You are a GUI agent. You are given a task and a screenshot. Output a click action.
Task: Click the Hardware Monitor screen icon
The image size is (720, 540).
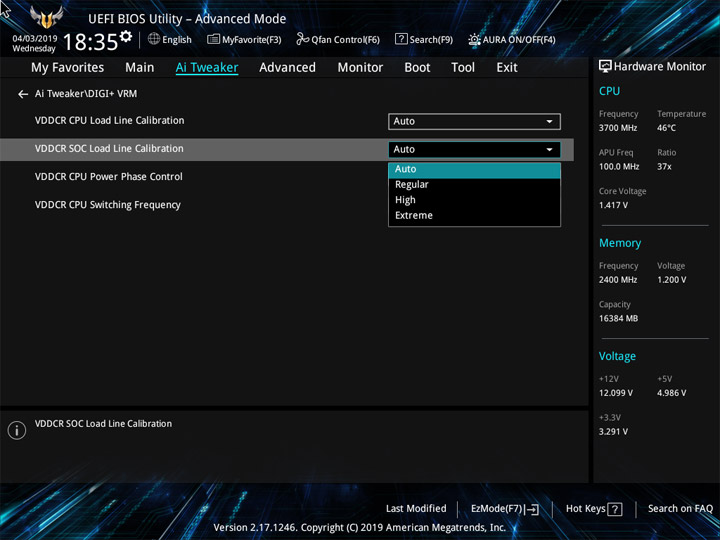tap(605, 66)
